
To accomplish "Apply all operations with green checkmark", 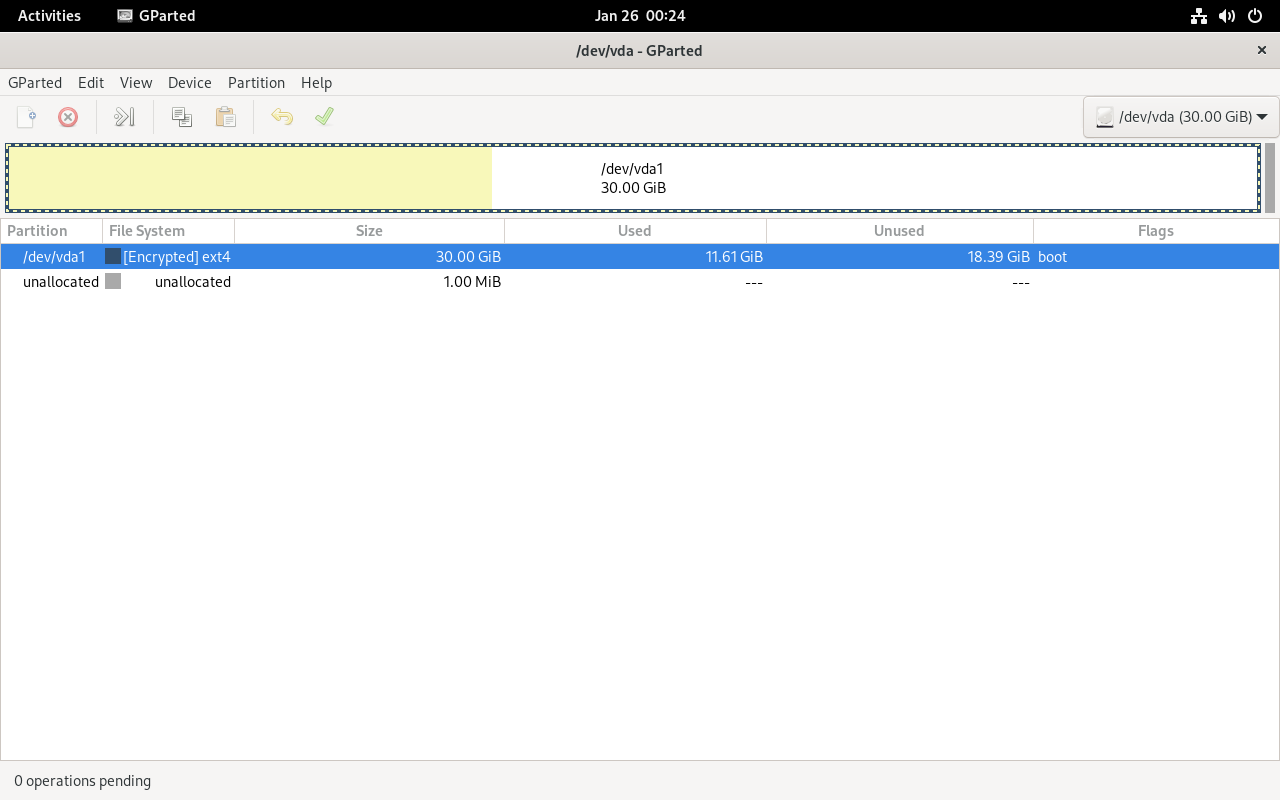I will pos(324,117).
